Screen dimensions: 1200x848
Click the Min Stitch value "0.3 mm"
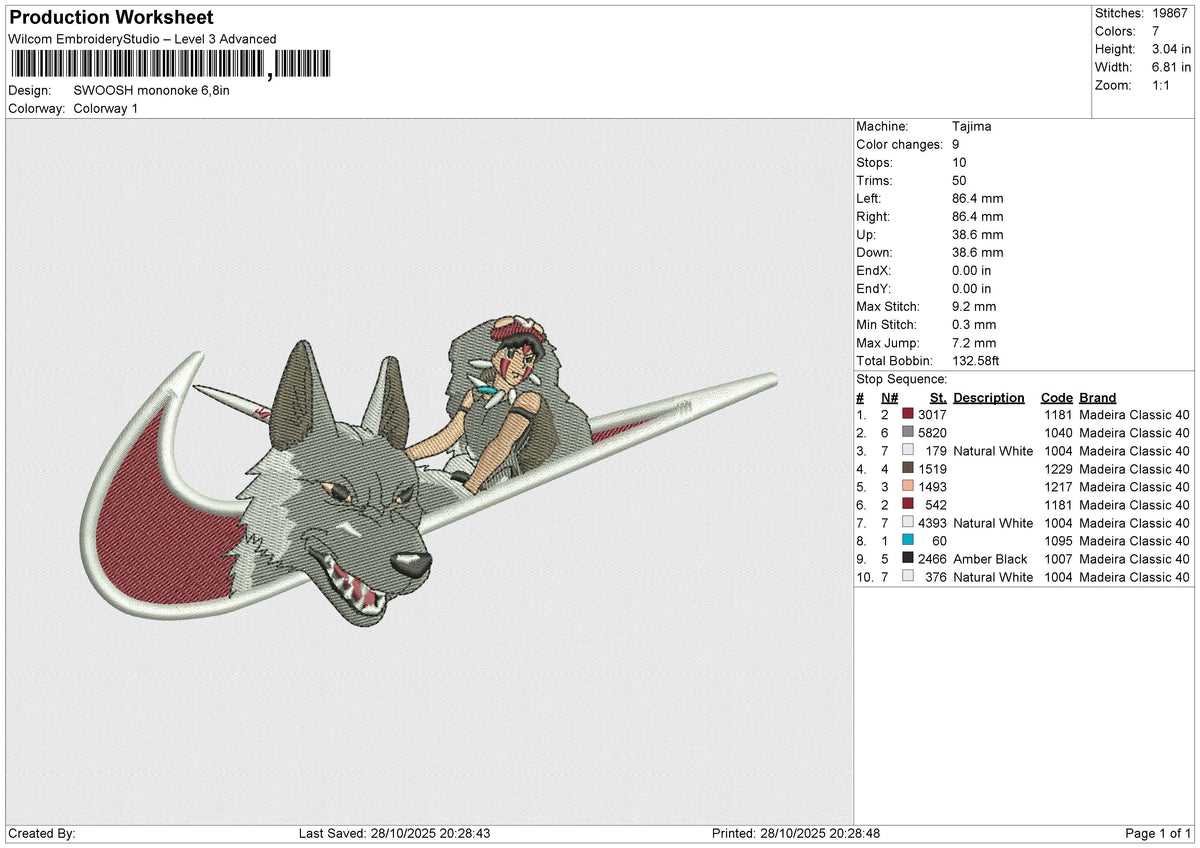(975, 325)
